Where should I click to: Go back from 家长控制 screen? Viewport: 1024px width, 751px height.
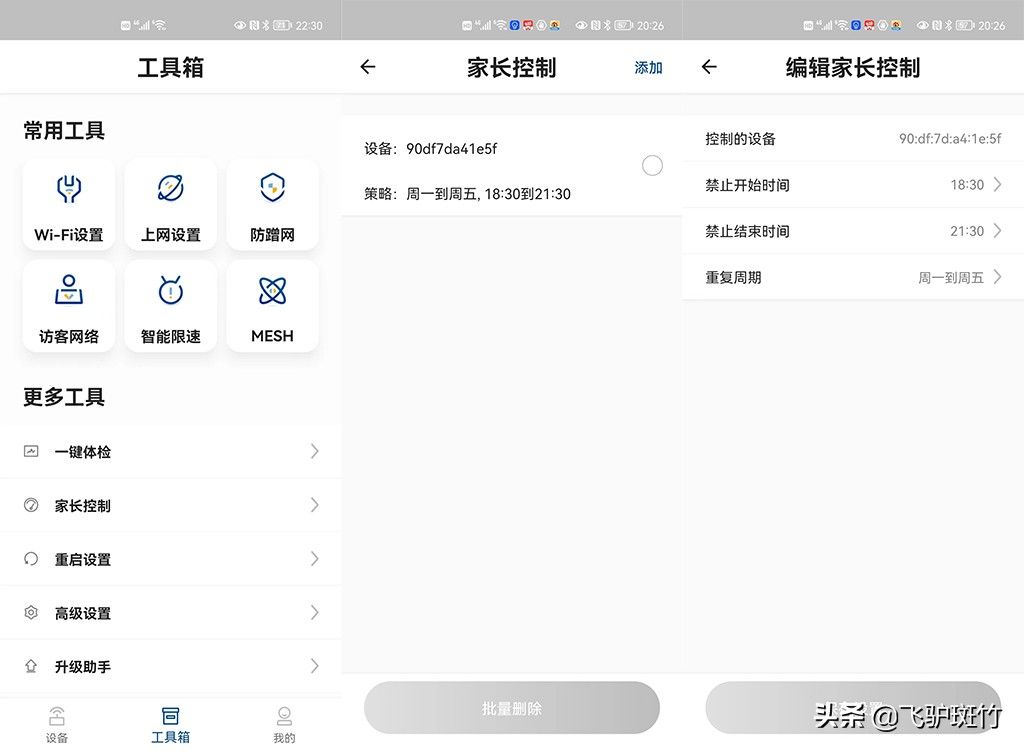point(368,67)
